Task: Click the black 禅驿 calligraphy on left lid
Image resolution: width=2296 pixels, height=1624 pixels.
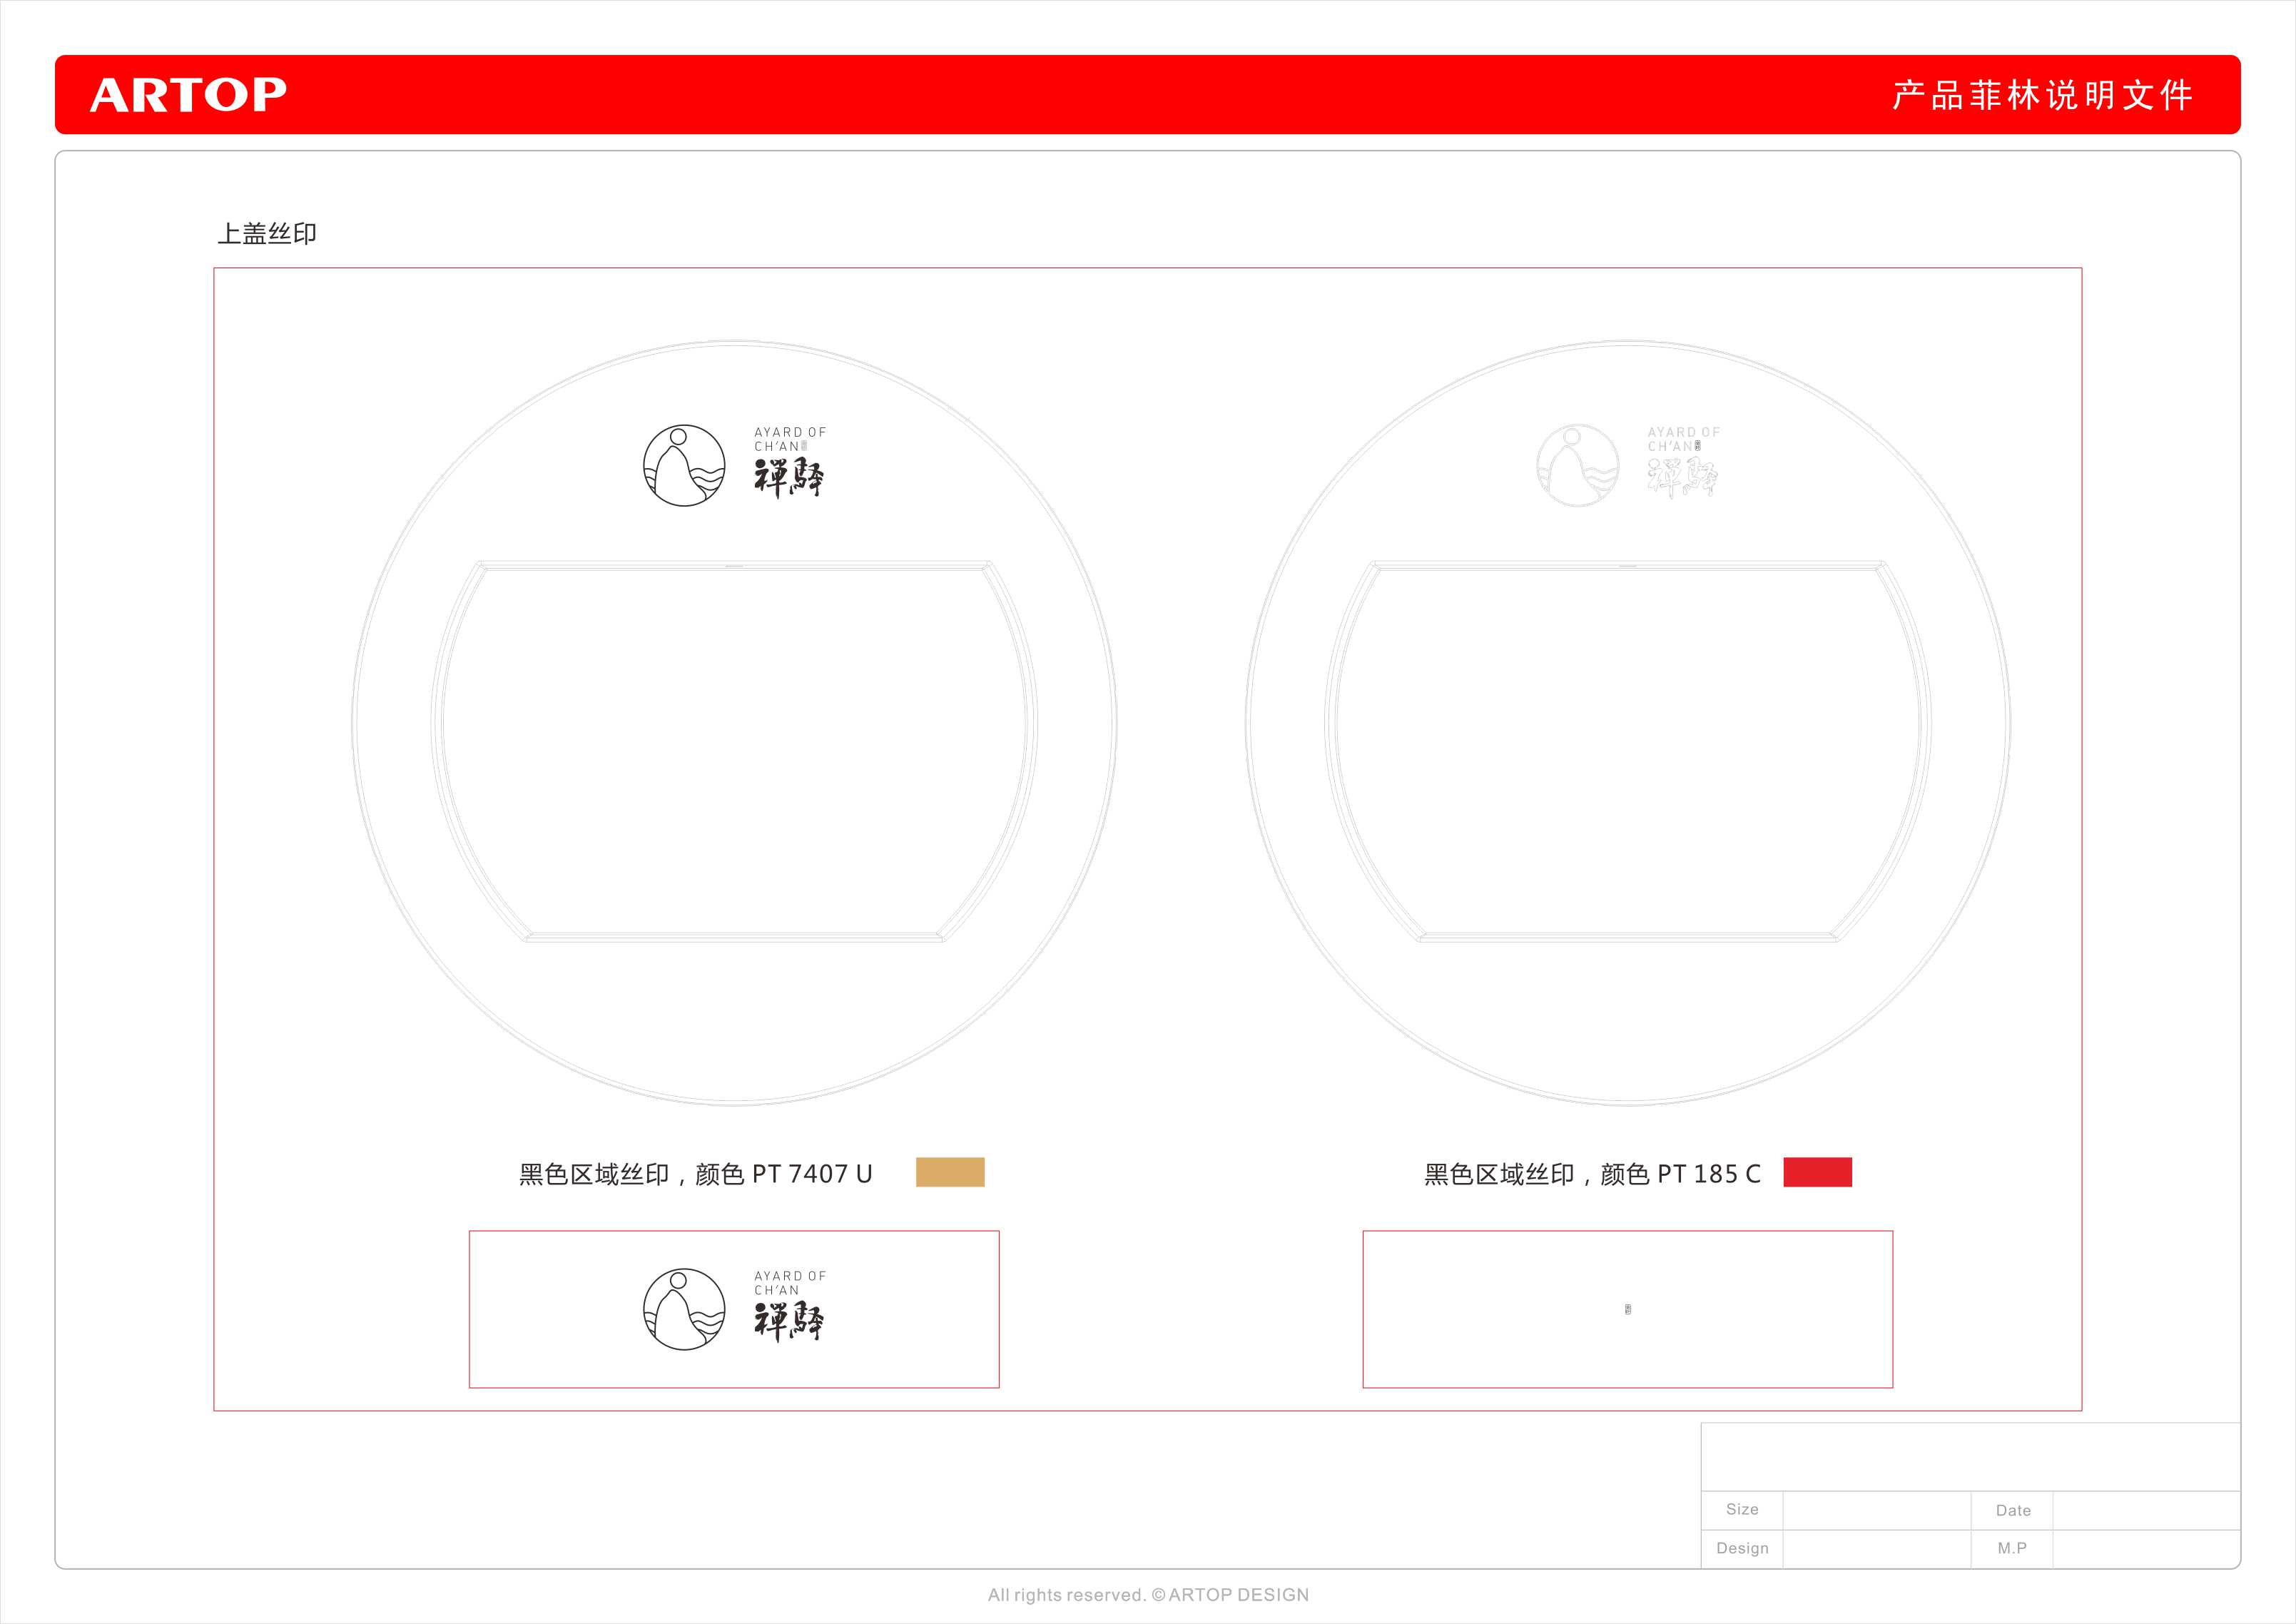Action: pos(789,478)
